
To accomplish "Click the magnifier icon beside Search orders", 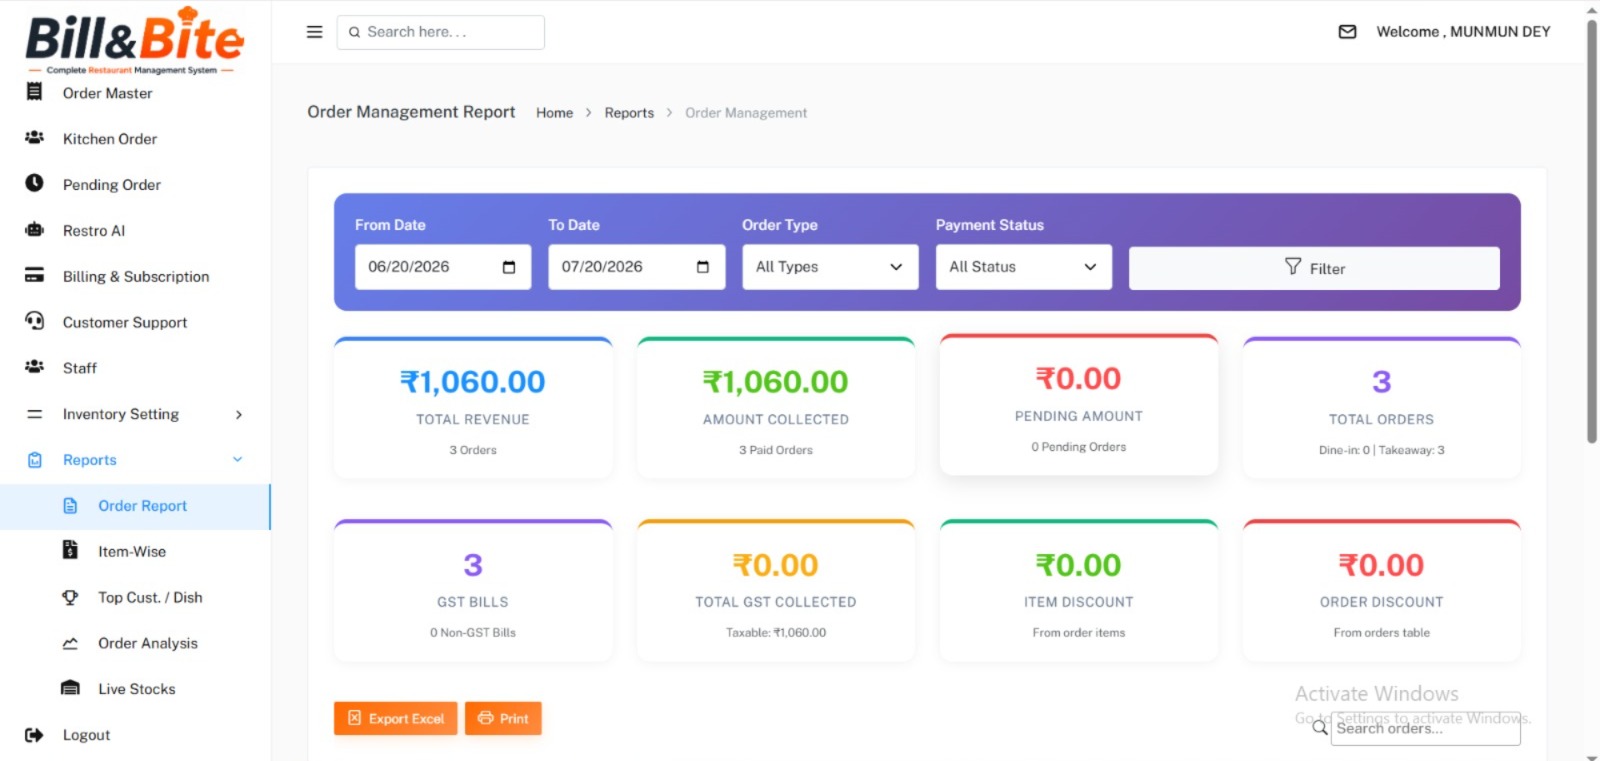I will 1320,727.
